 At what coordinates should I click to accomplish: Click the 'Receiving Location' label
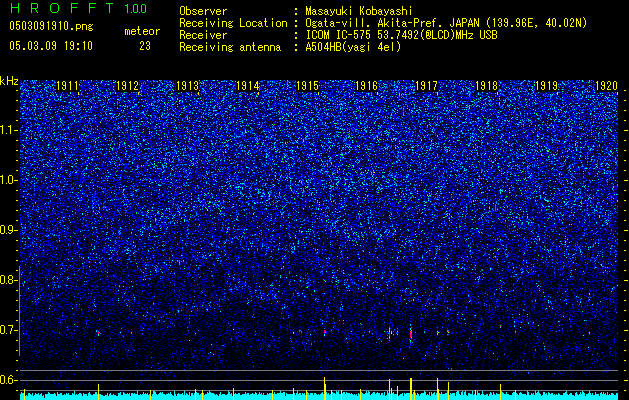(x=233, y=23)
